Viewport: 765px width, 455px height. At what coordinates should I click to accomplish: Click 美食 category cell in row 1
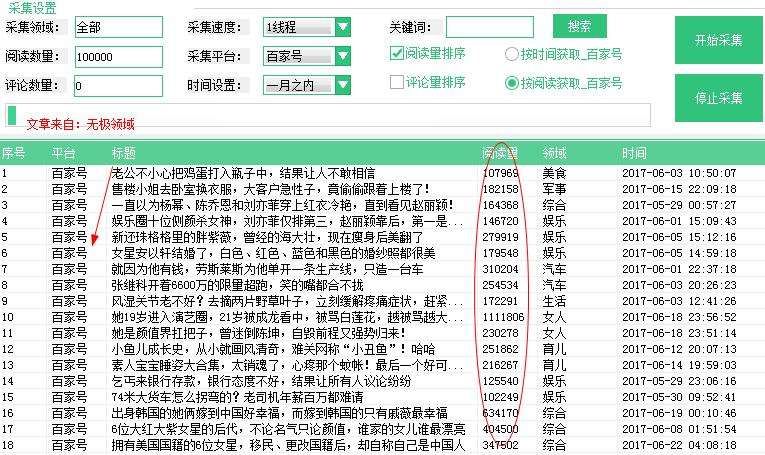(554, 173)
